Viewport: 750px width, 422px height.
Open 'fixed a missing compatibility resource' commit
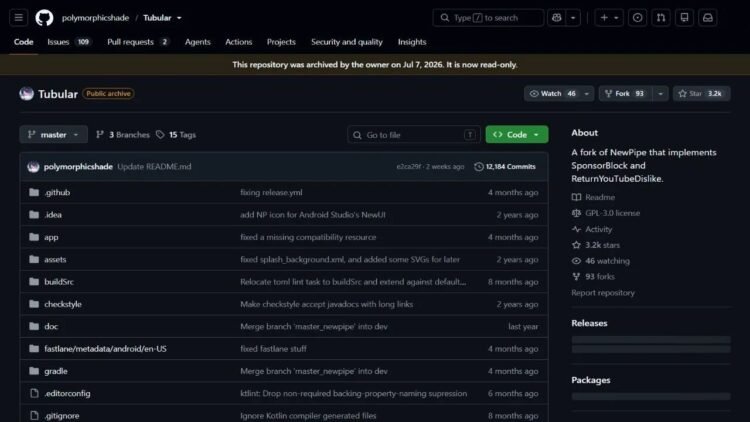point(308,237)
